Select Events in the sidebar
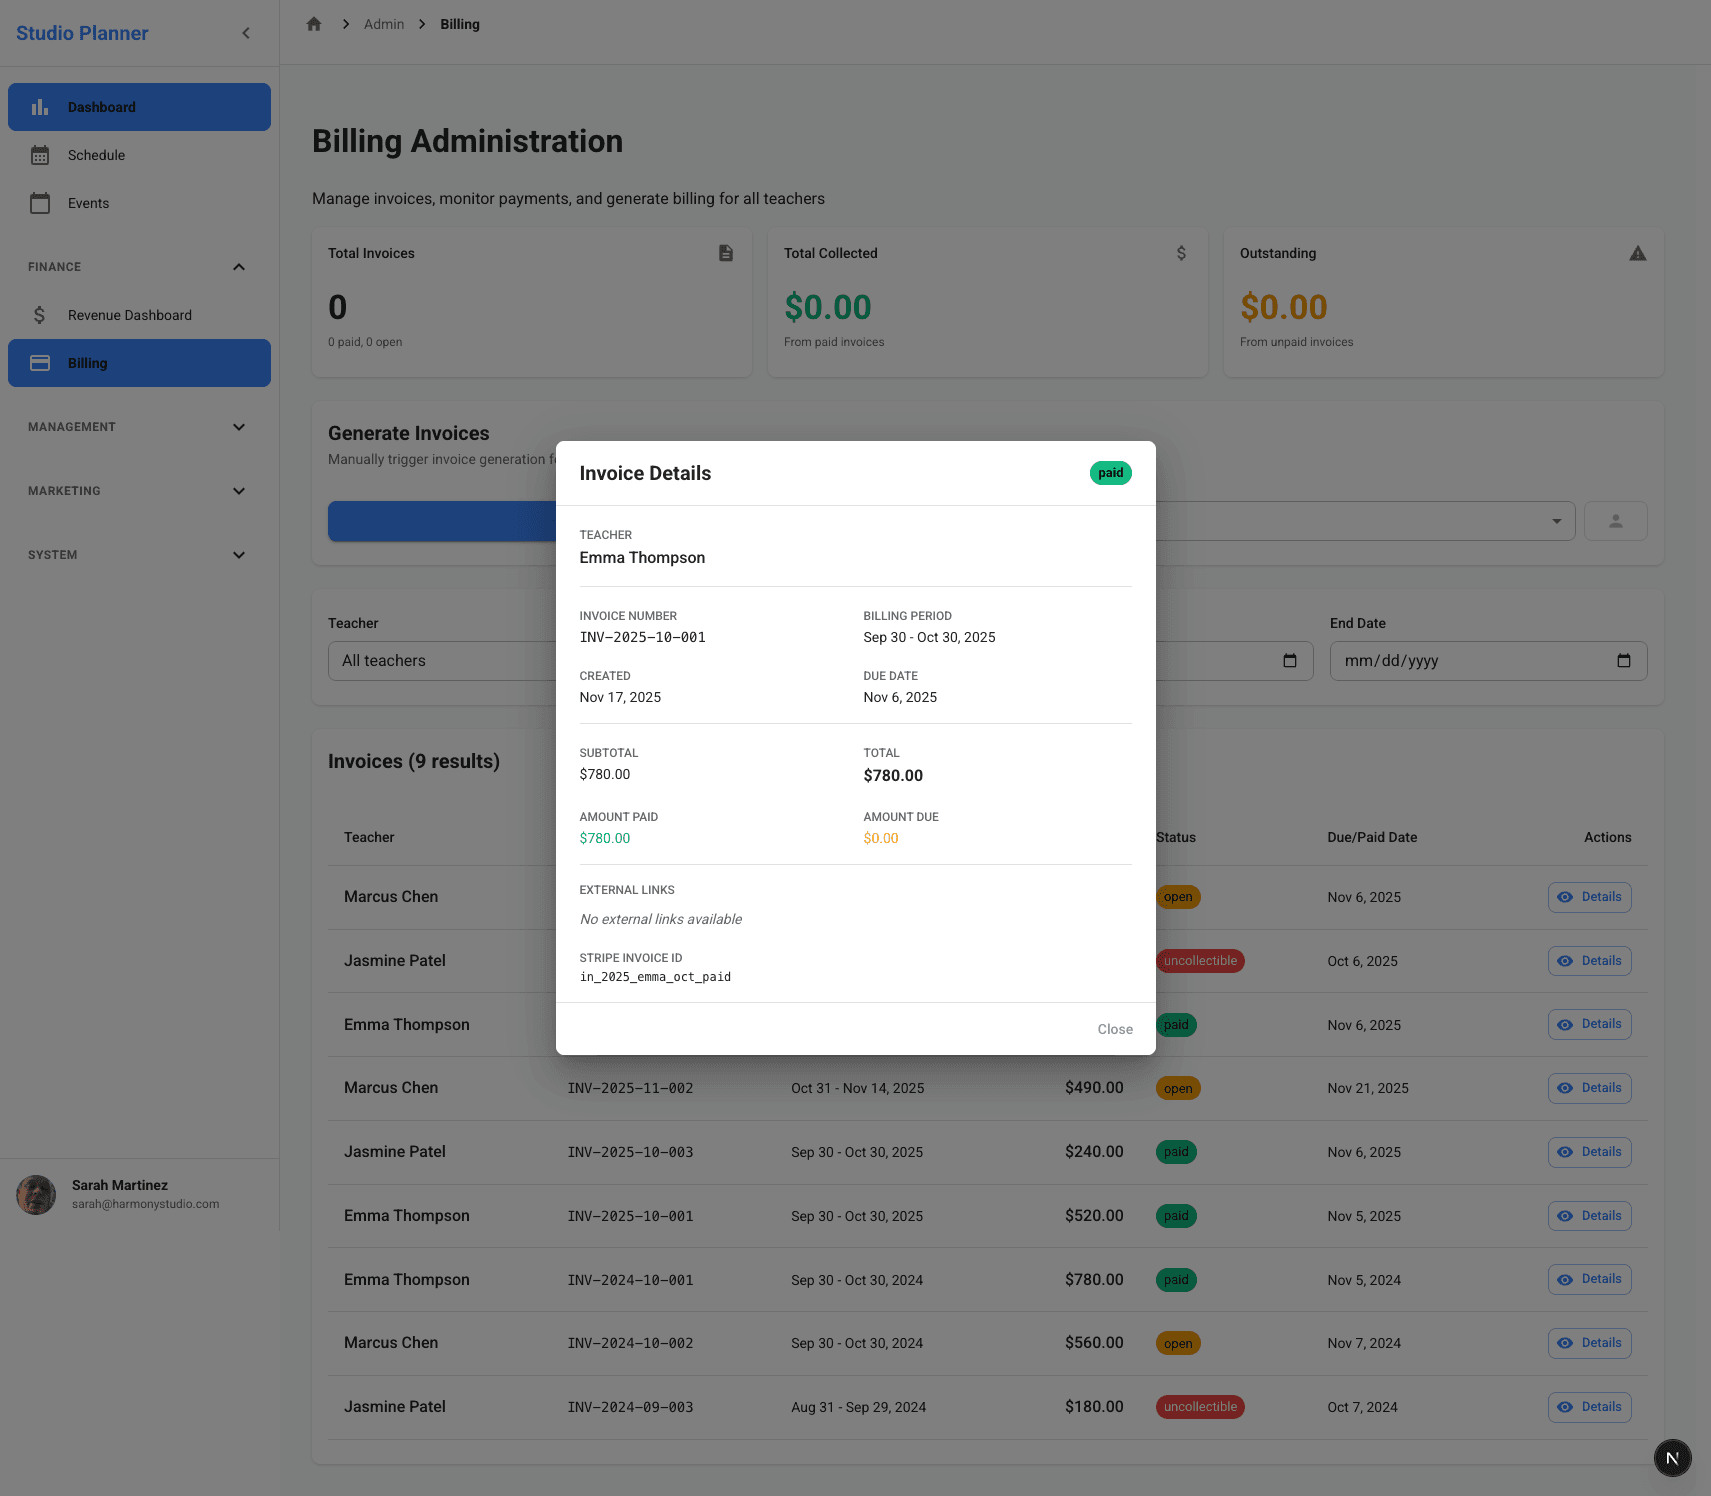The width and height of the screenshot is (1711, 1496). (88, 203)
